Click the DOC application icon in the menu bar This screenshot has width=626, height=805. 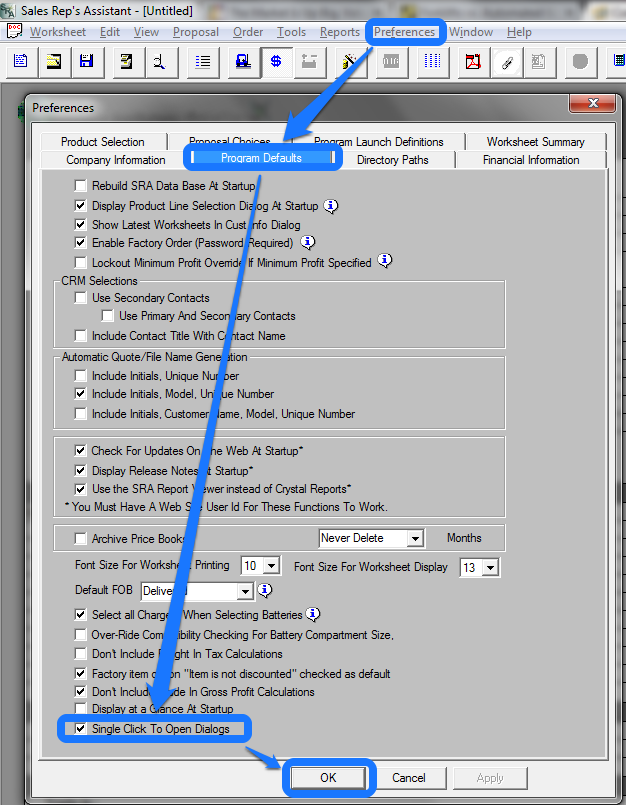pyautogui.click(x=14, y=31)
